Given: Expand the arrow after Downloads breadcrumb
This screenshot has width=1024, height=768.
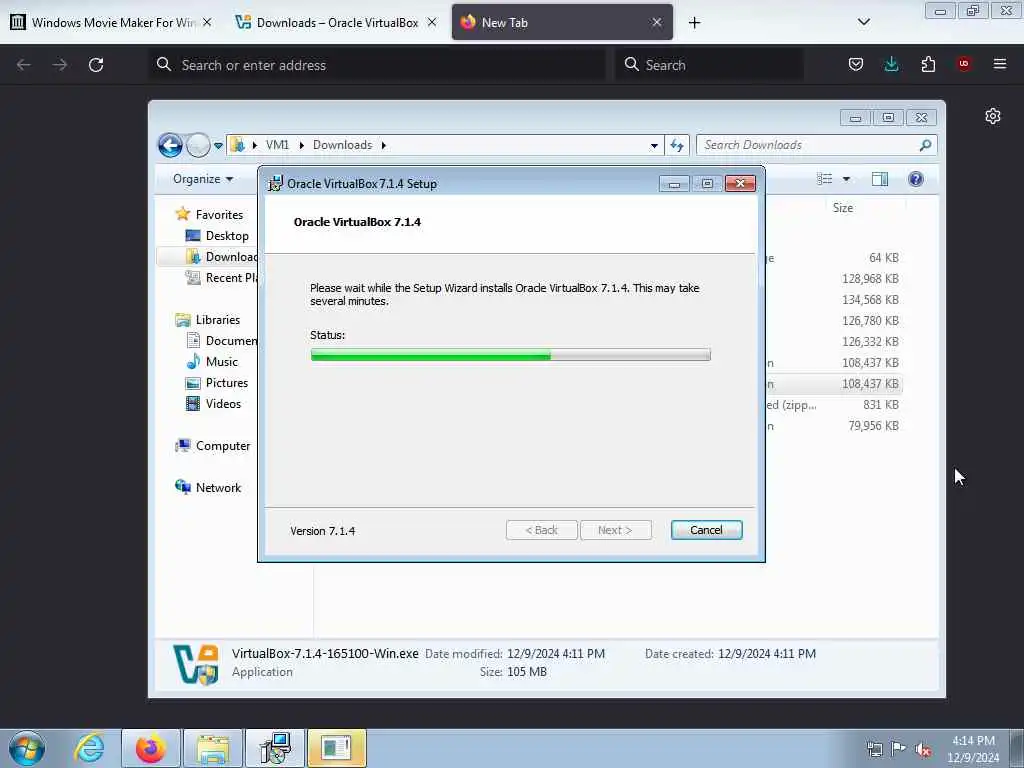Looking at the screenshot, I should 384,145.
